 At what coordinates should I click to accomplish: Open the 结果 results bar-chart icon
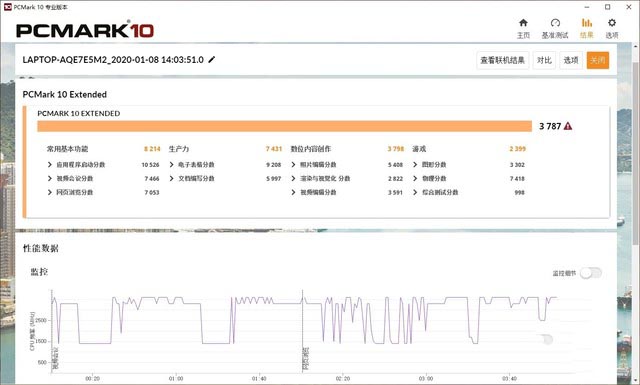click(x=587, y=23)
